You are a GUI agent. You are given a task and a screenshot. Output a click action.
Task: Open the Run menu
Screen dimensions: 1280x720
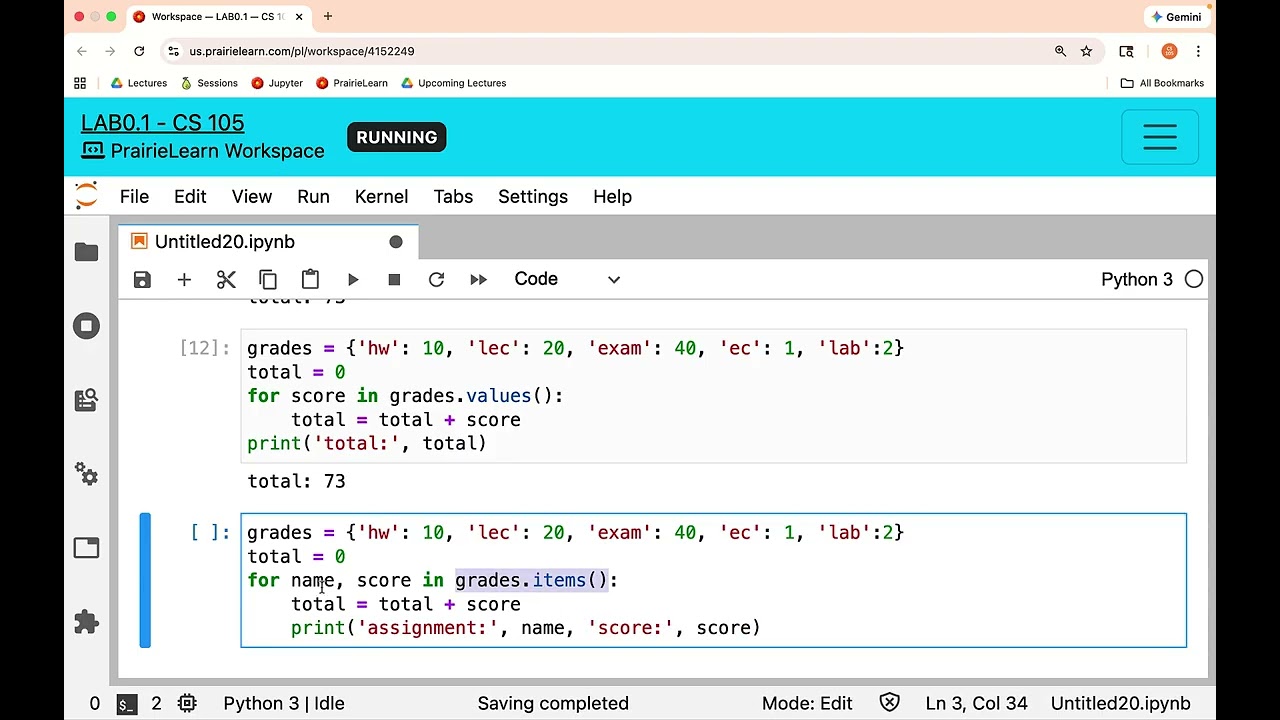coord(313,197)
